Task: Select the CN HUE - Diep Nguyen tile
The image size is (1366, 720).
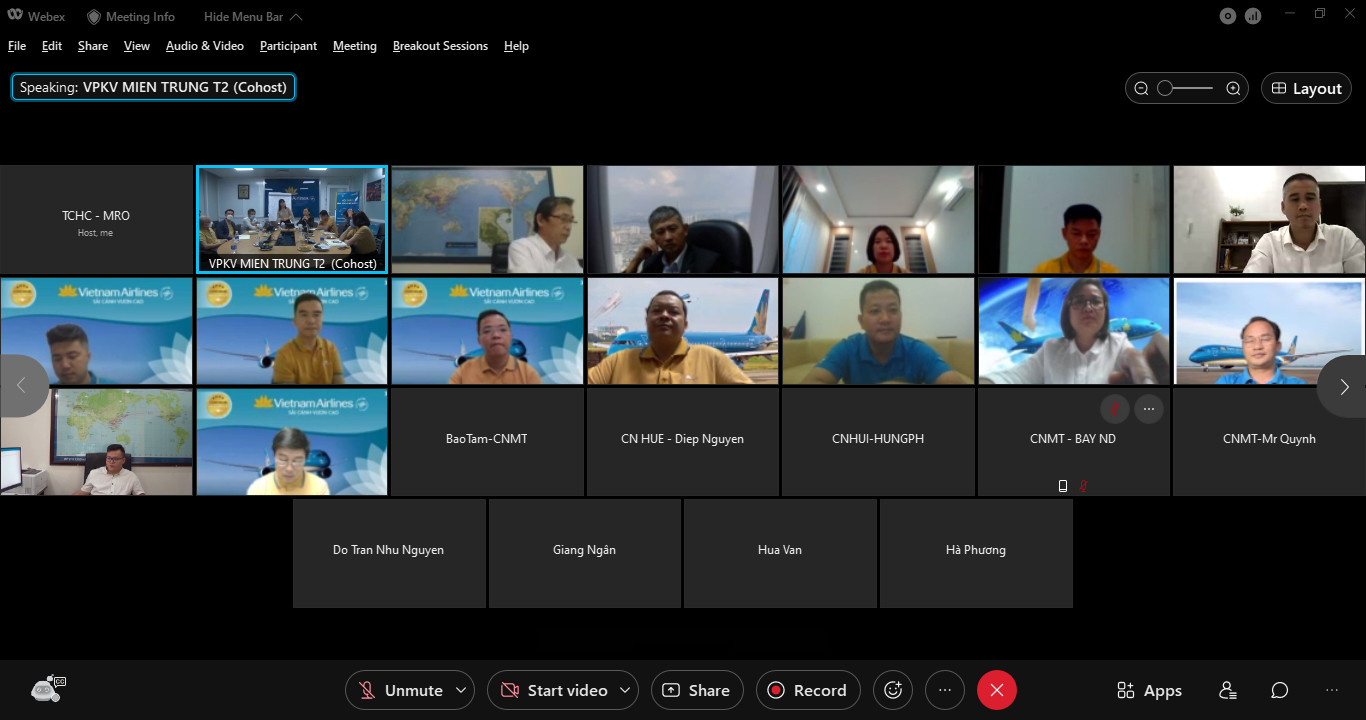Action: [682, 442]
